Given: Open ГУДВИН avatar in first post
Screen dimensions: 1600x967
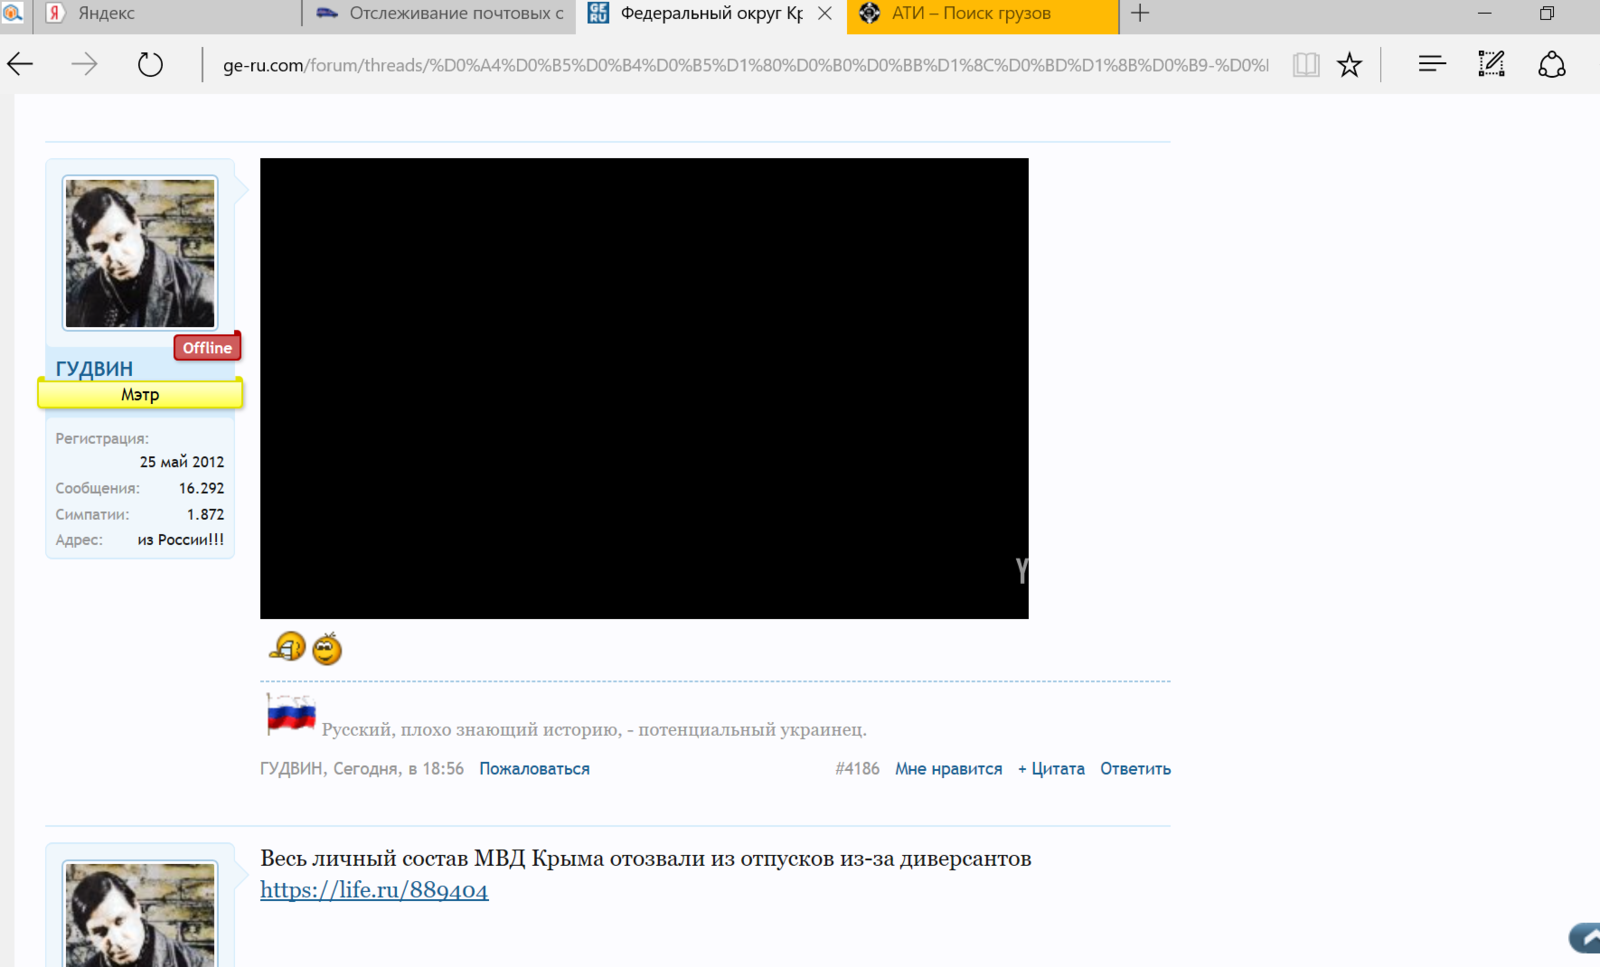Looking at the screenshot, I should pyautogui.click(x=140, y=253).
